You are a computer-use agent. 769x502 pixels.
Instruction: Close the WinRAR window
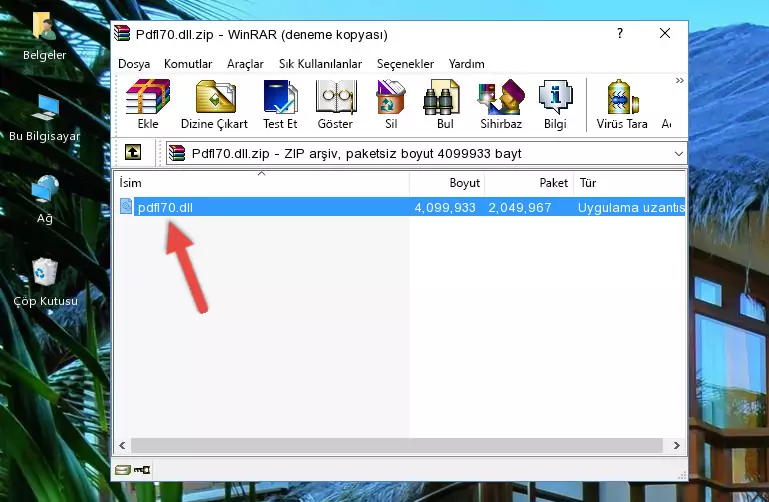pos(665,33)
